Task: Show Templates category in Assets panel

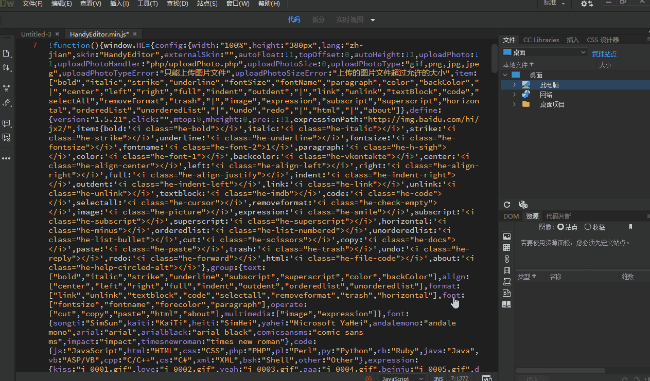Action: pyautogui.click(x=507, y=293)
